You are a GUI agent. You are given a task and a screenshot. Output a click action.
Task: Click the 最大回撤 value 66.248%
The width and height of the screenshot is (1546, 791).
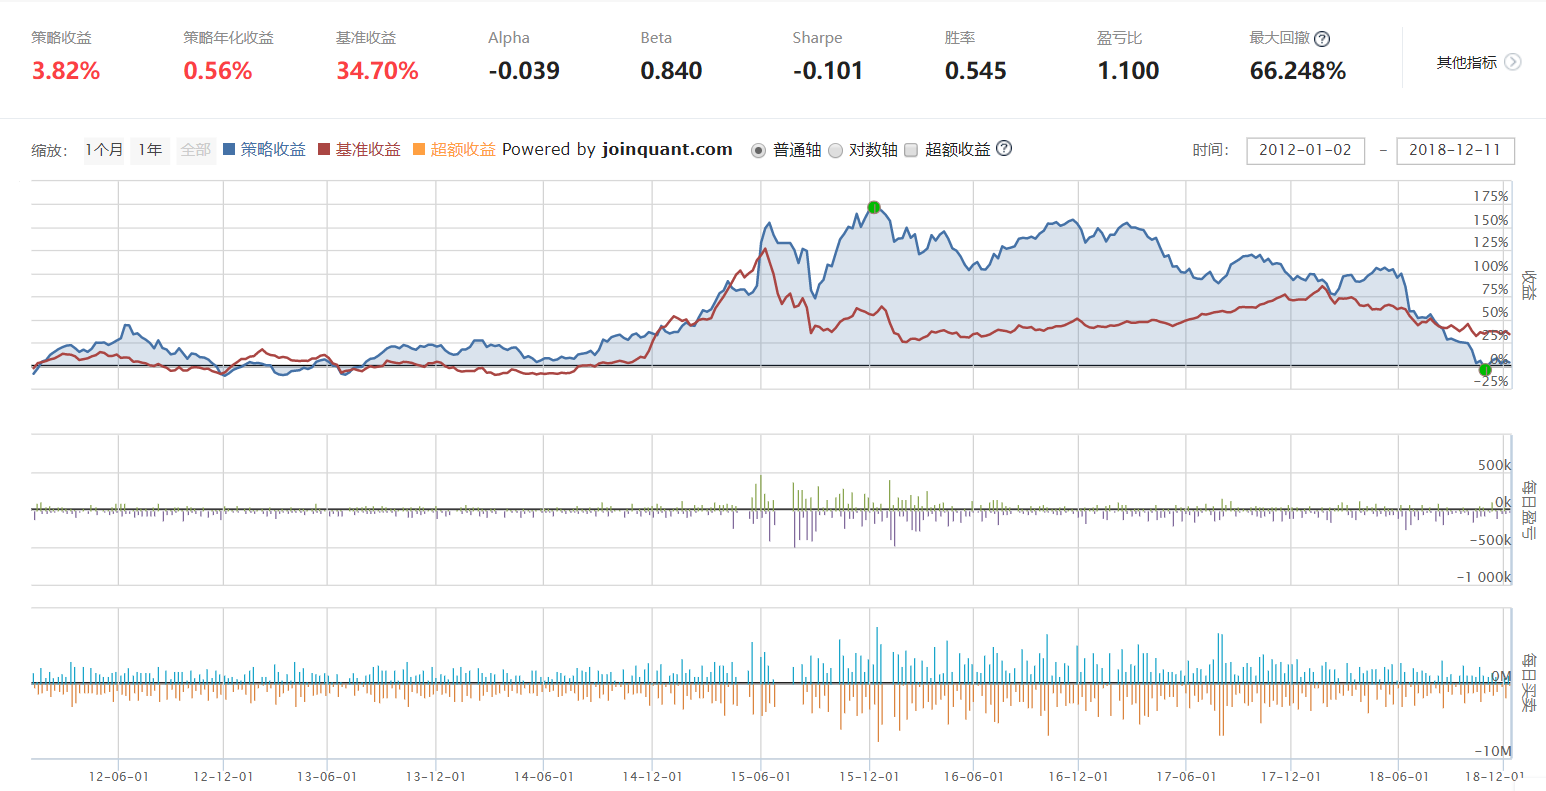pyautogui.click(x=1298, y=71)
